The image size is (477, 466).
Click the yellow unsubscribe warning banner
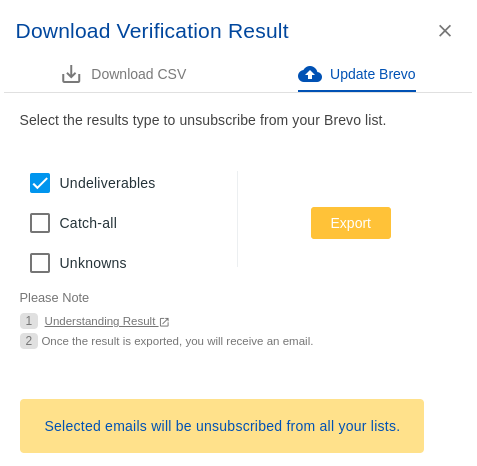pyautogui.click(x=222, y=426)
